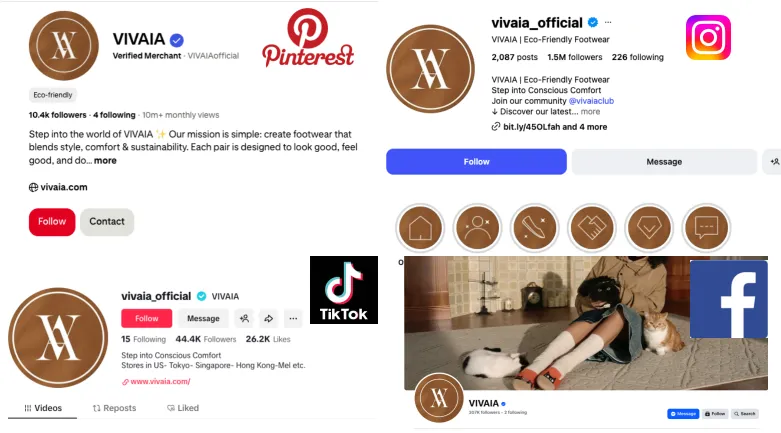Click the TikTok share arrow icon
The height and width of the screenshot is (433, 781).
(x=268, y=318)
